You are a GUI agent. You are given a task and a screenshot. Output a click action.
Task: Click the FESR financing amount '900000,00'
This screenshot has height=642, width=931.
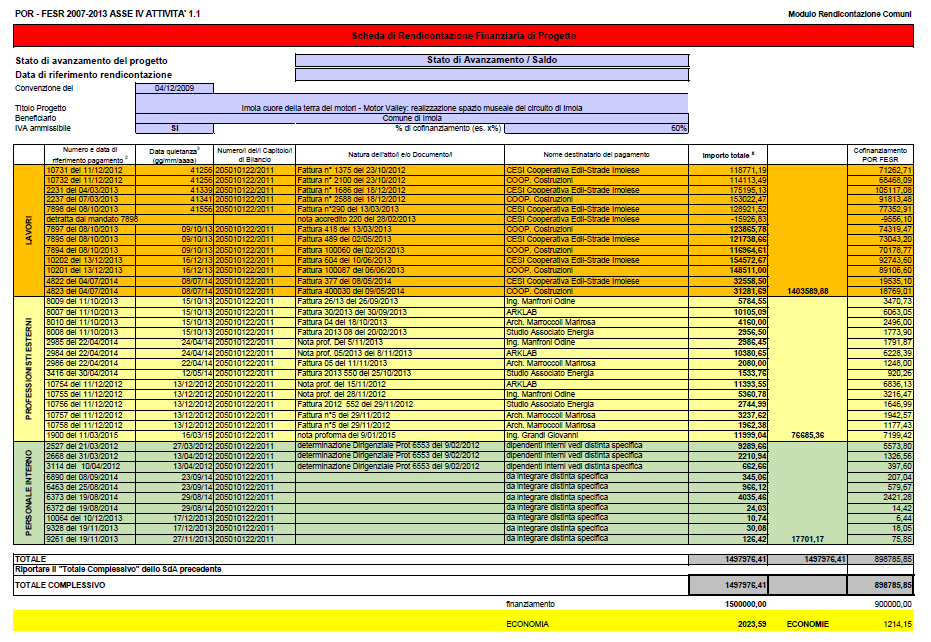click(x=893, y=604)
